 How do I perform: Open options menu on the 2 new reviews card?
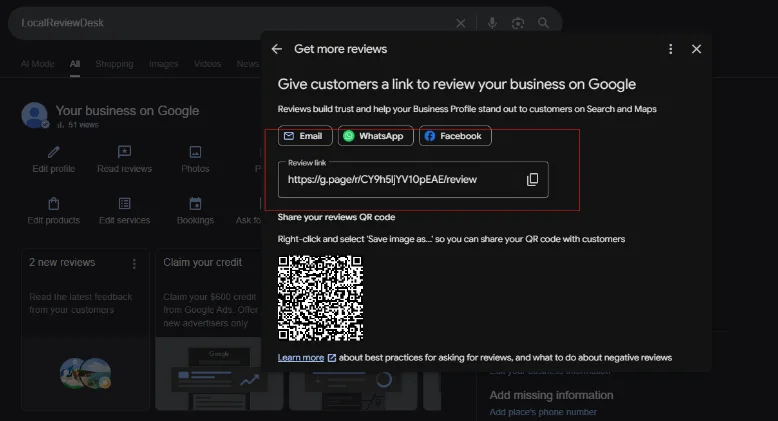[x=134, y=264]
